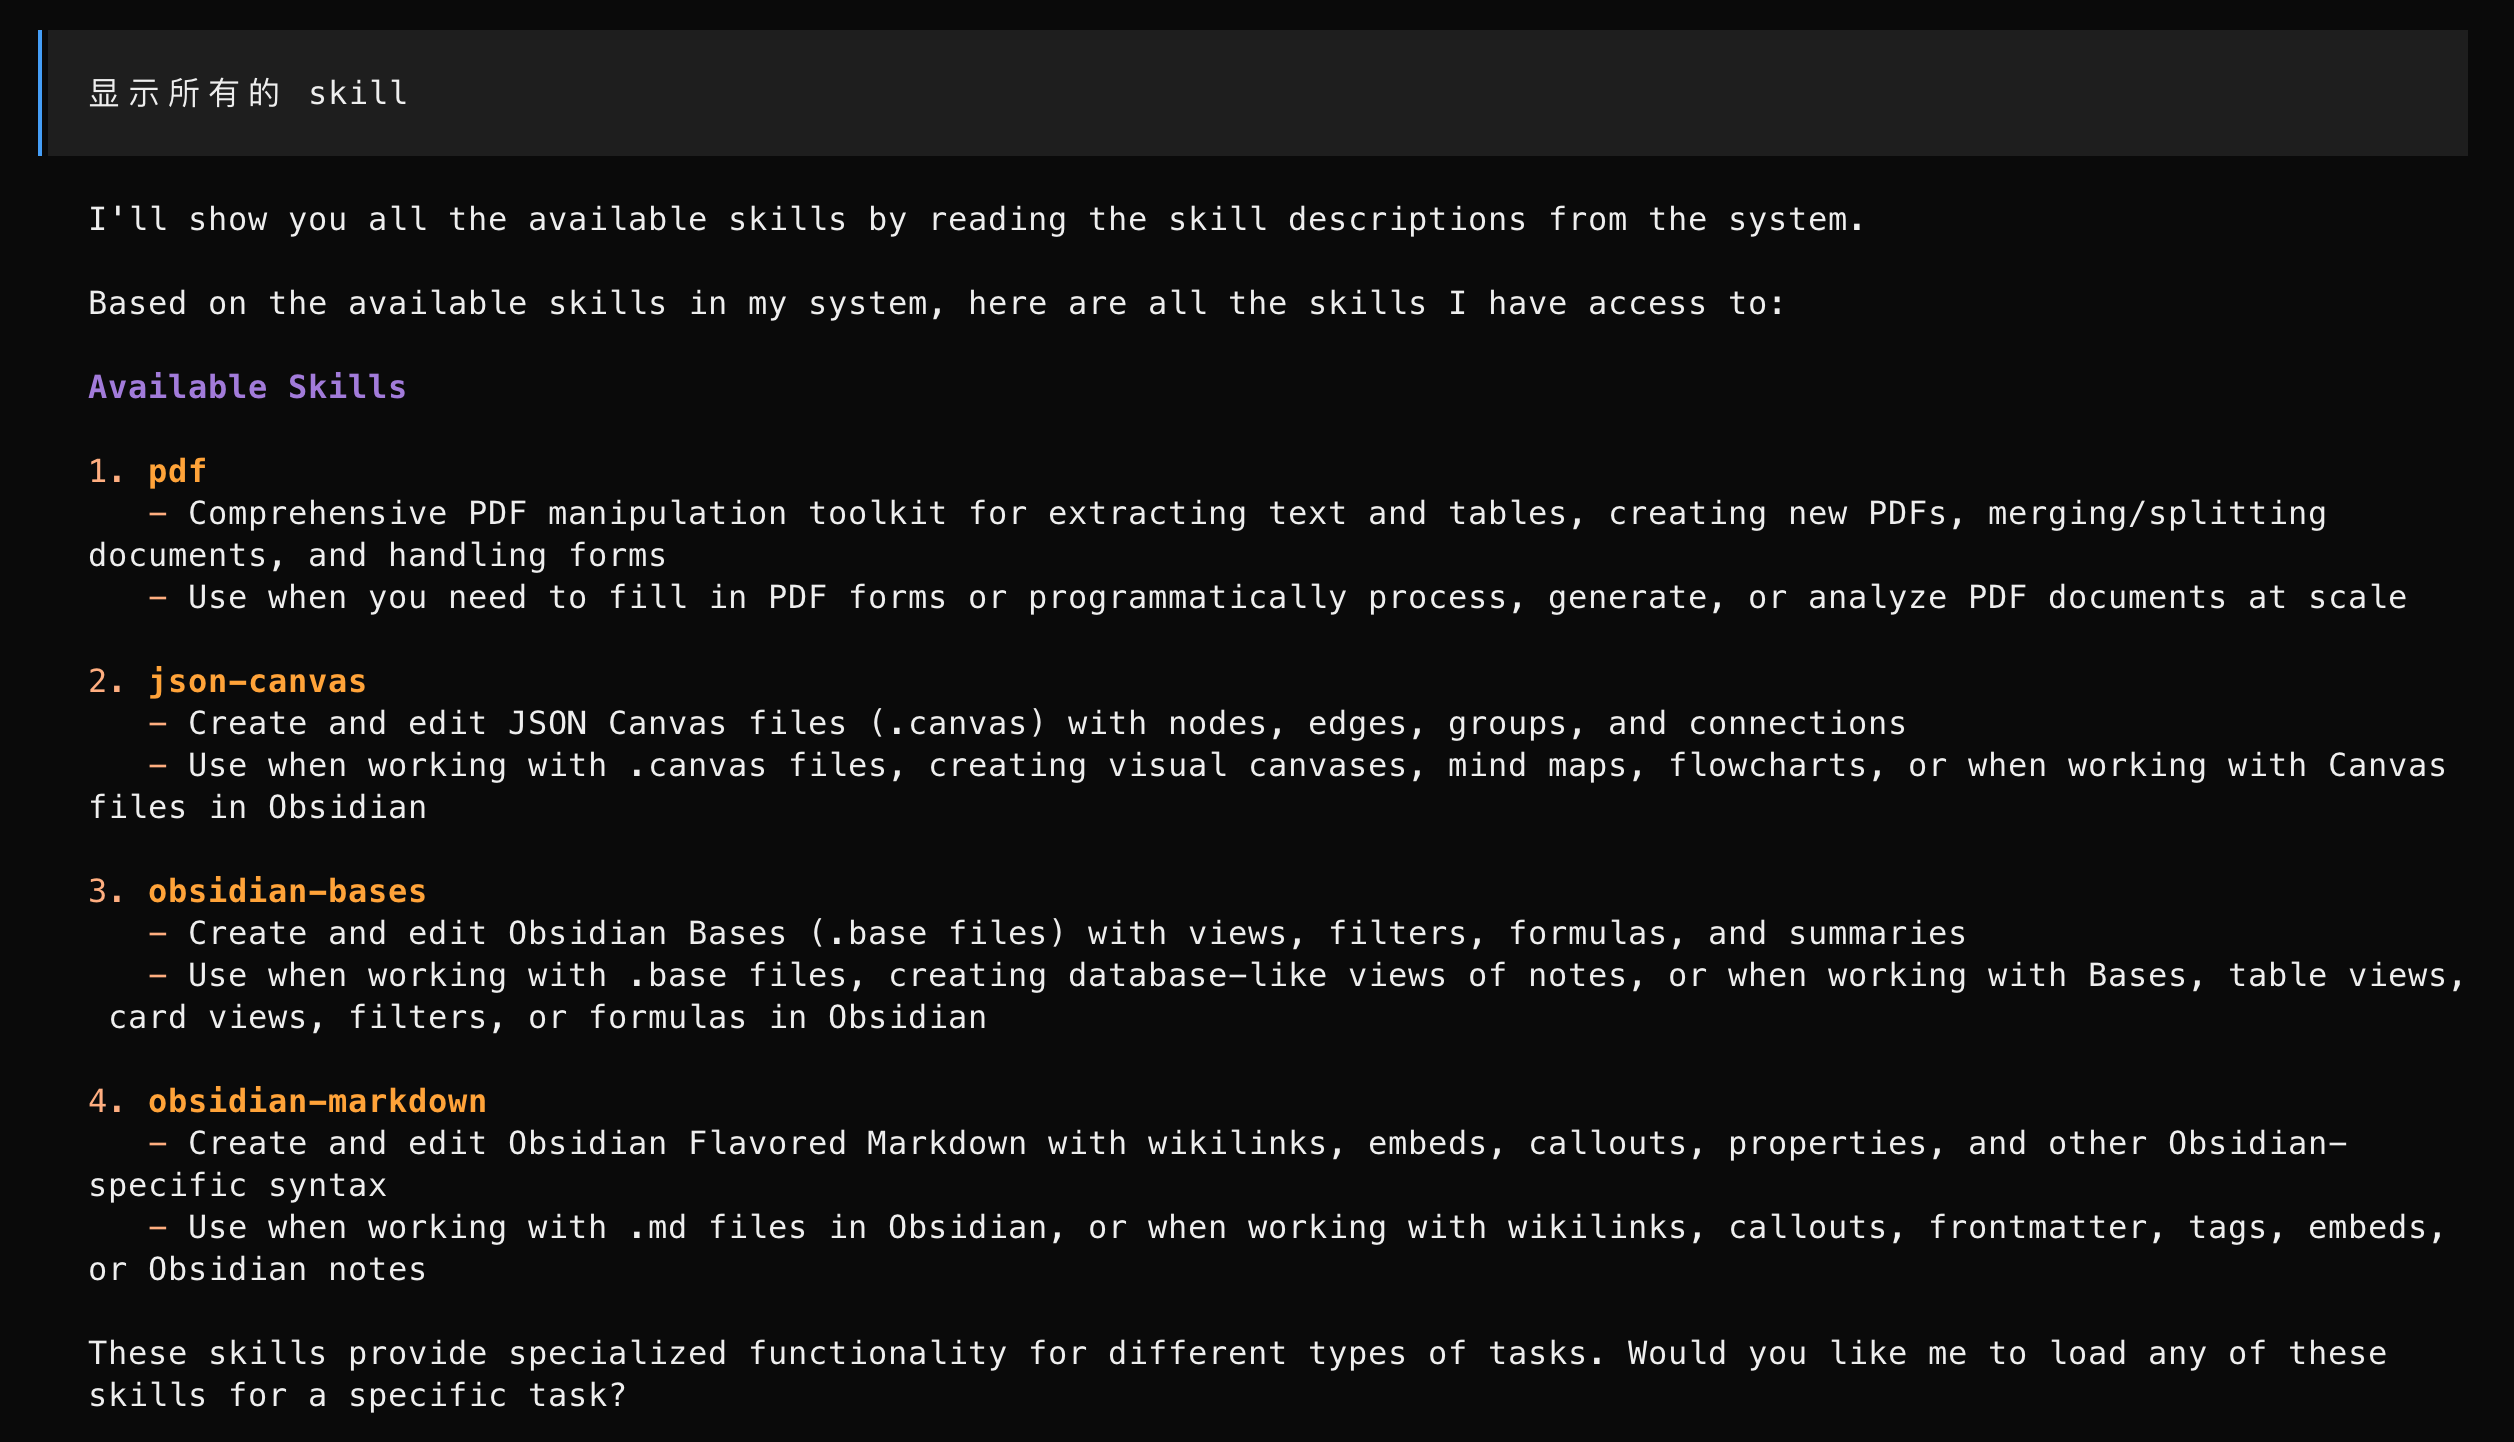Click the number "3." list marker
The image size is (2514, 1442).
(x=106, y=891)
